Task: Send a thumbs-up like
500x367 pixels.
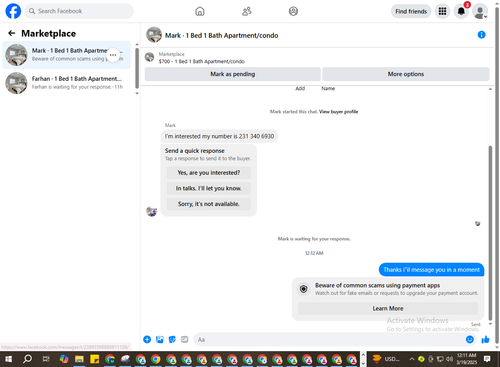Action: pyautogui.click(x=485, y=339)
